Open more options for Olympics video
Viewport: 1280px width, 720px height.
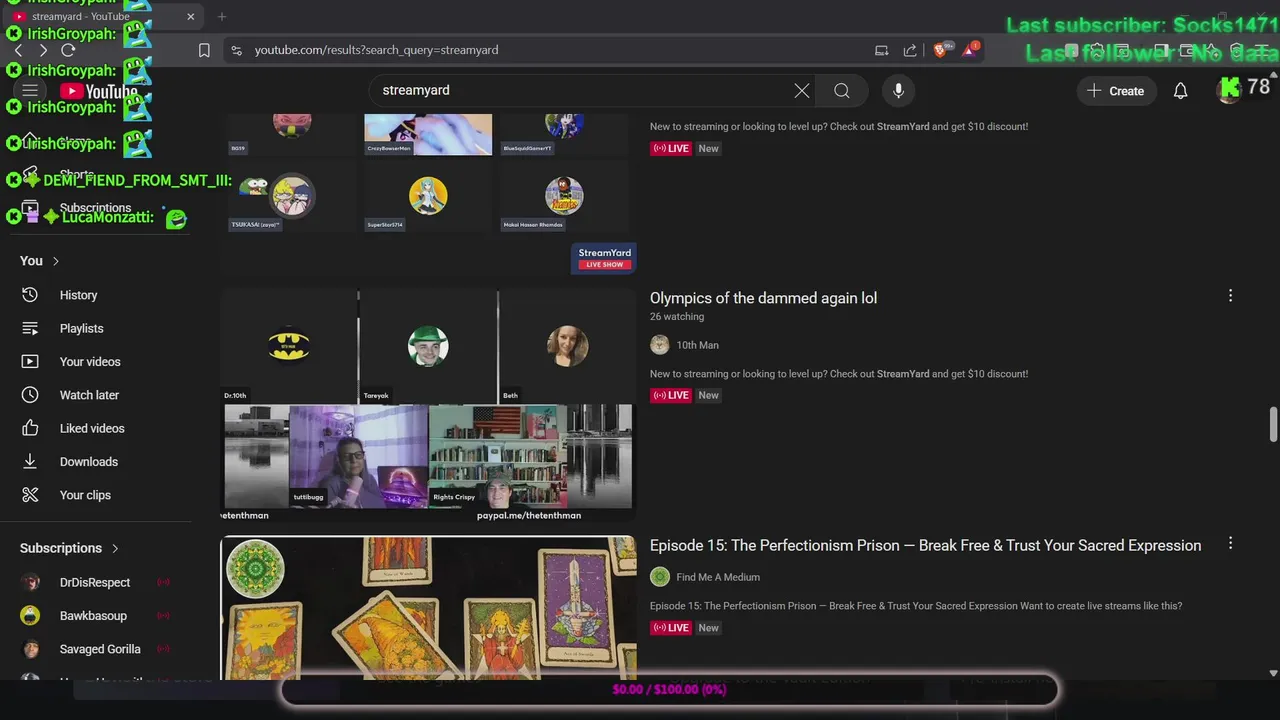(x=1230, y=296)
